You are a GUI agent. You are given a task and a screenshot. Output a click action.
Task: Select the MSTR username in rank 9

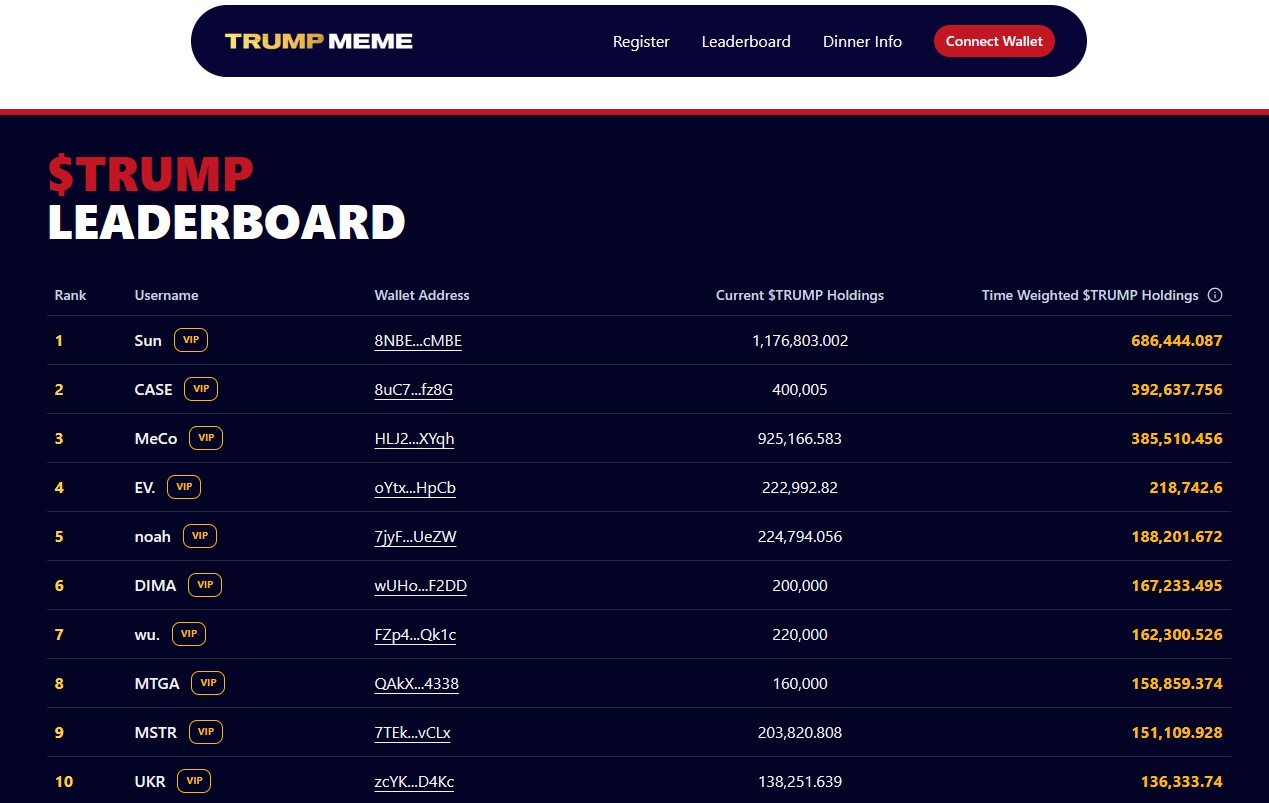(155, 732)
